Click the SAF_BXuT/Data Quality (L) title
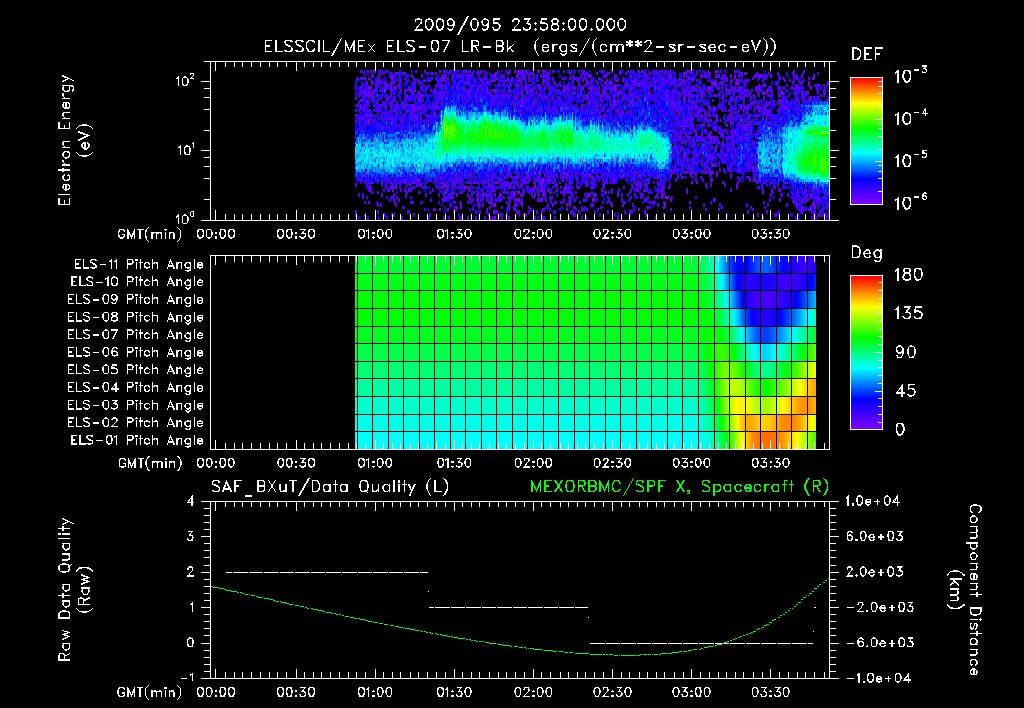 [330, 487]
